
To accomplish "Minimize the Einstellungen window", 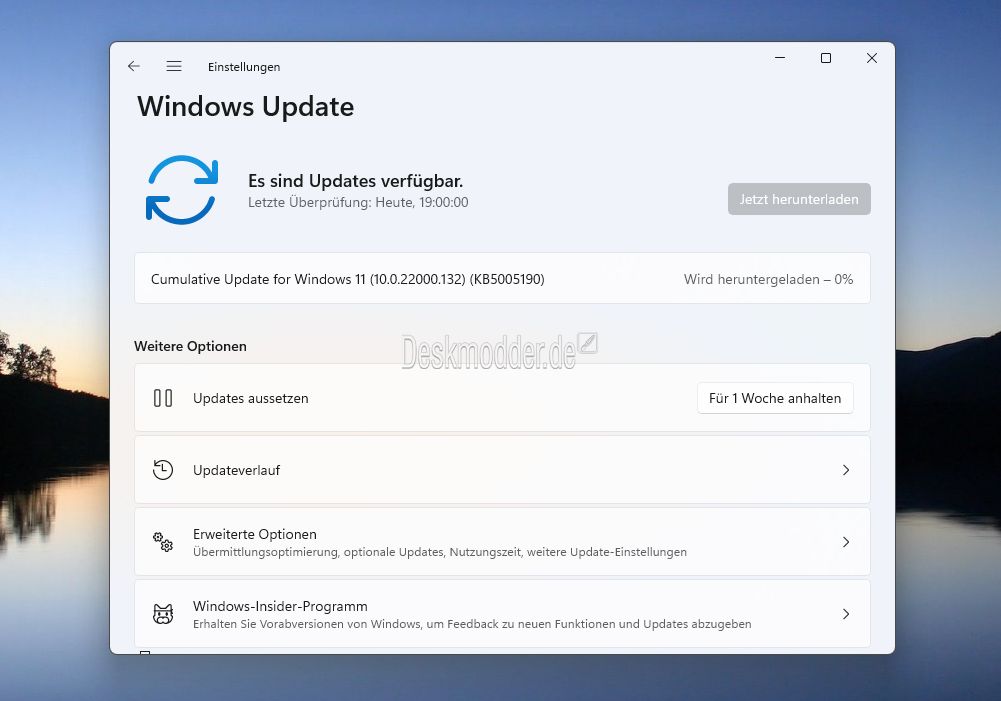I will pos(779,58).
